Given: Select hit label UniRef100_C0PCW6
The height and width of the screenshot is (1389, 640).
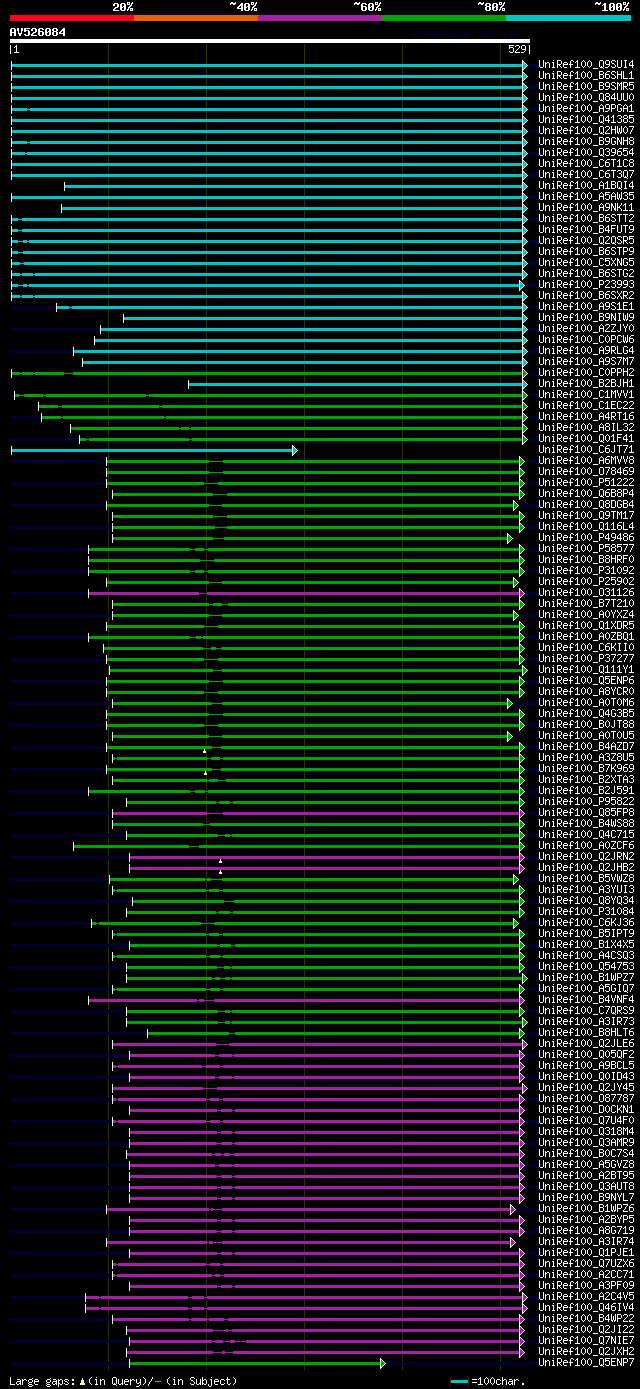Looking at the screenshot, I should [586, 339].
